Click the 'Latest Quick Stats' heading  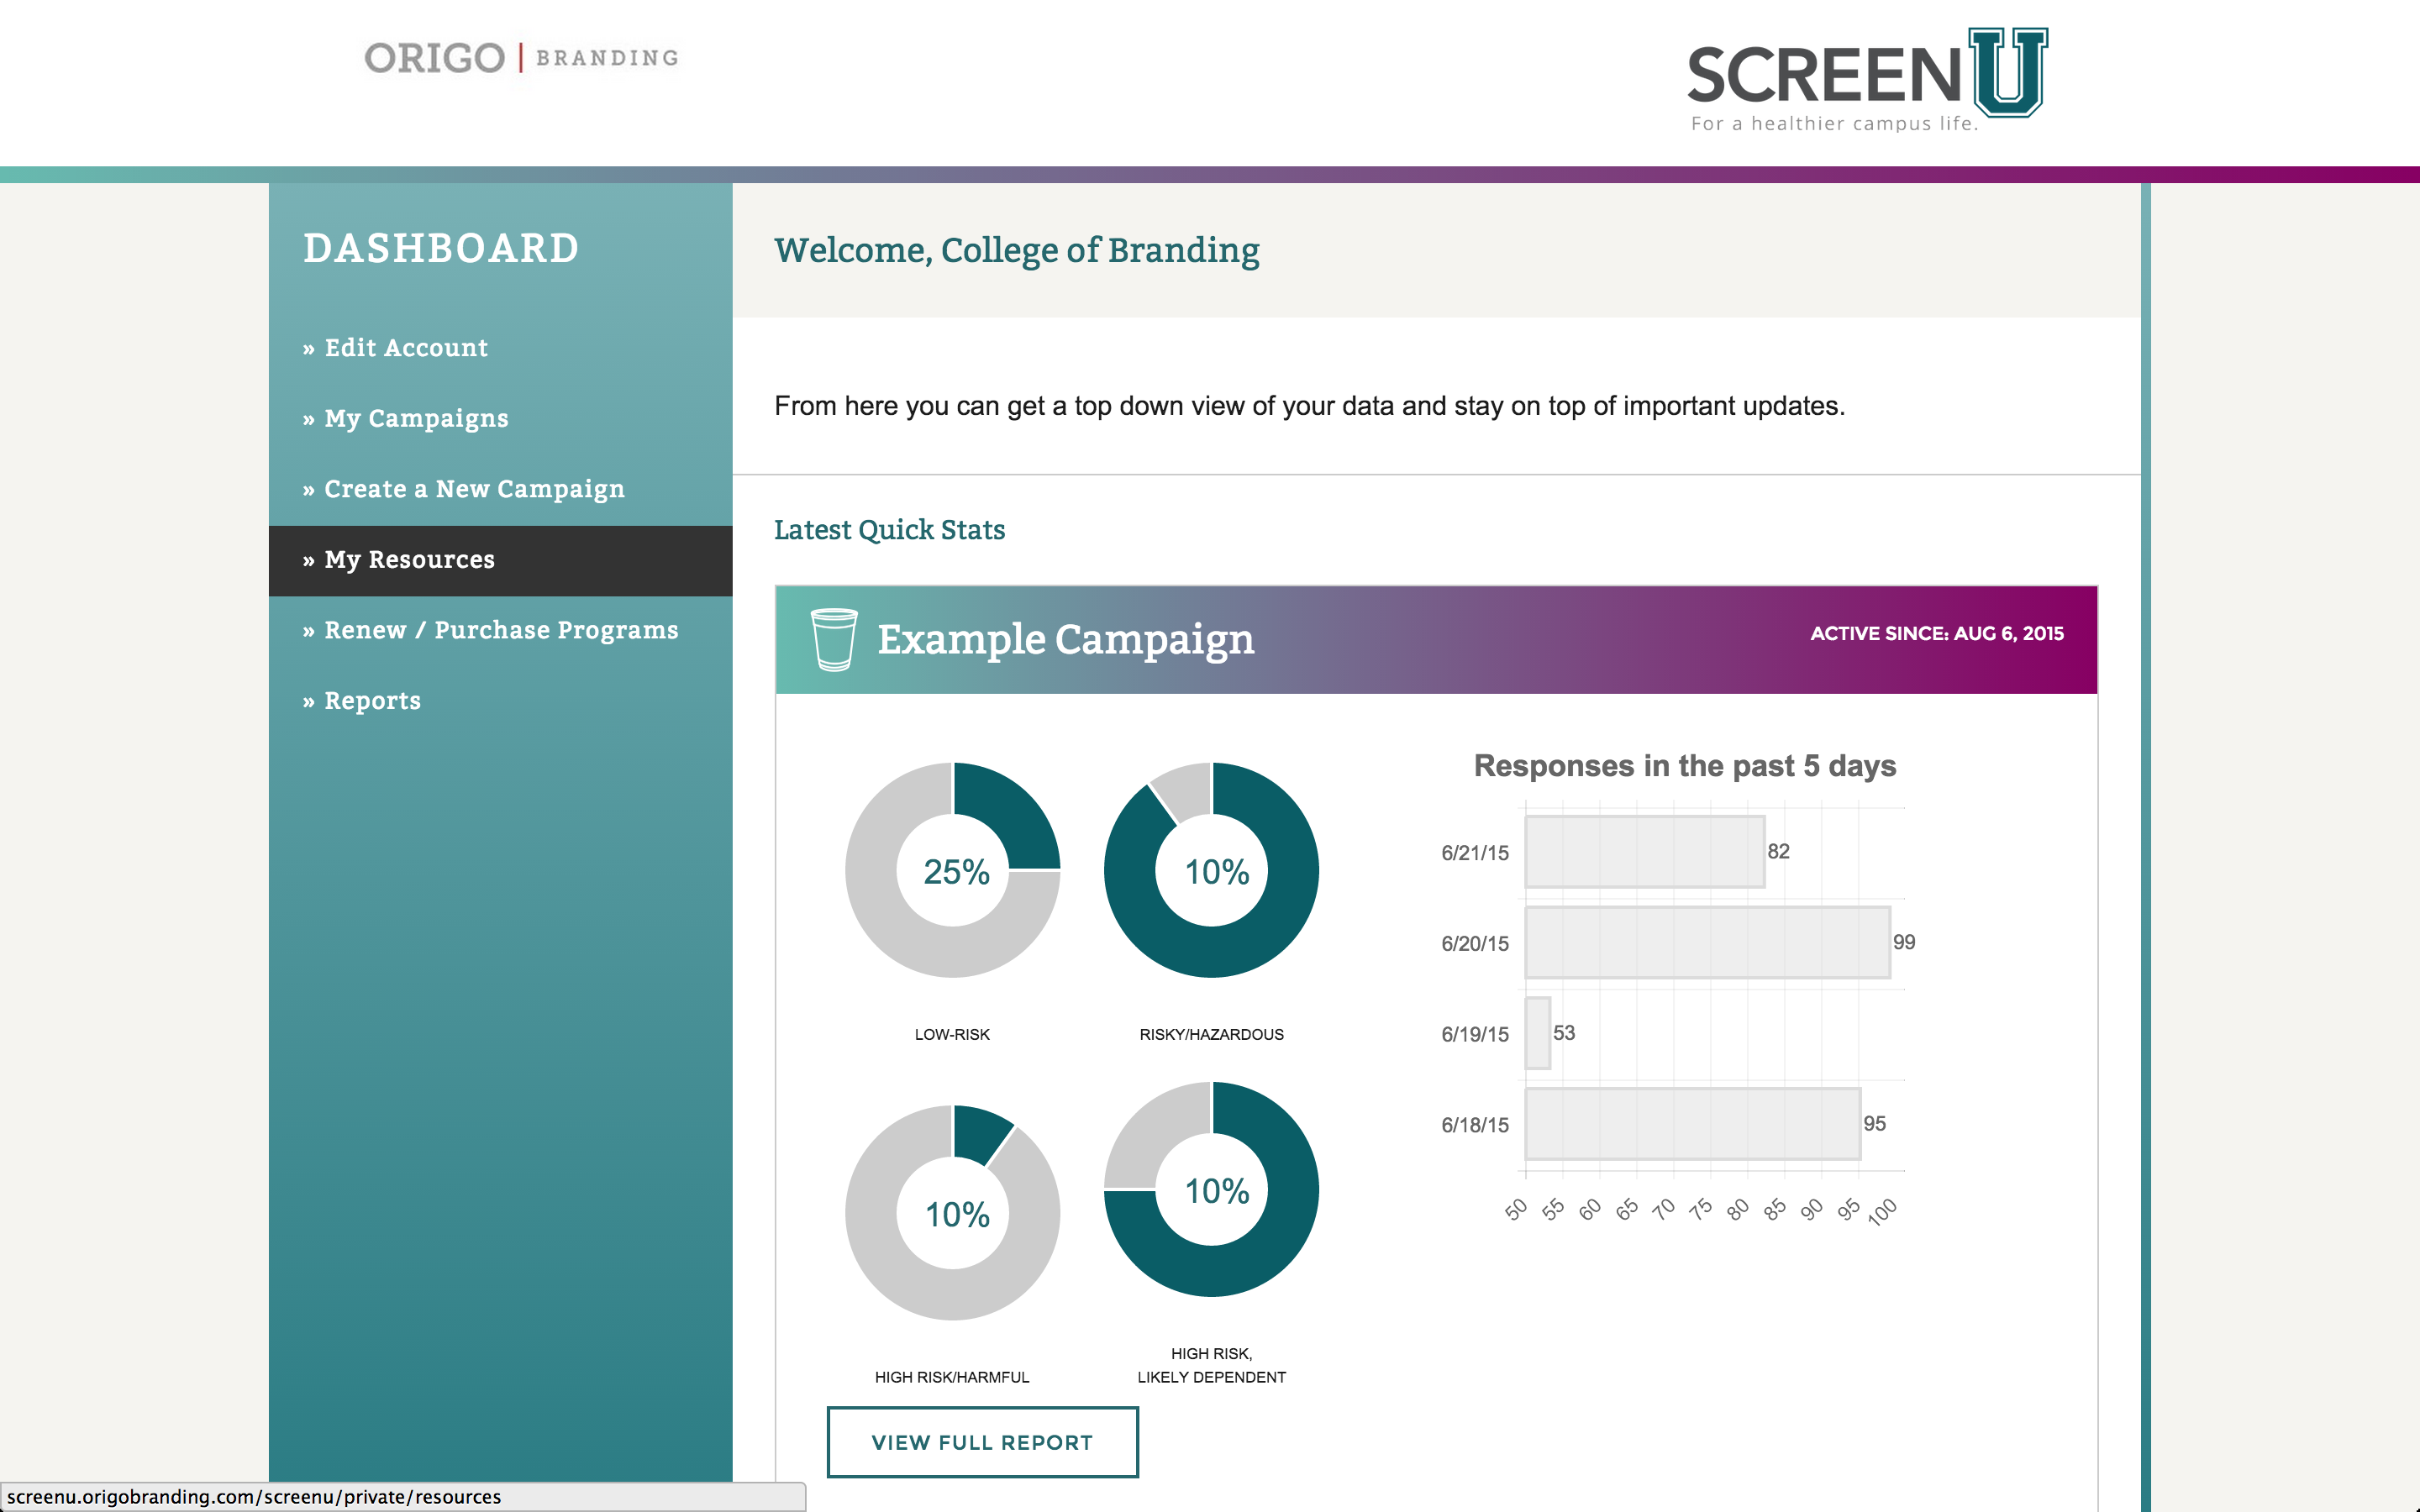tap(890, 530)
